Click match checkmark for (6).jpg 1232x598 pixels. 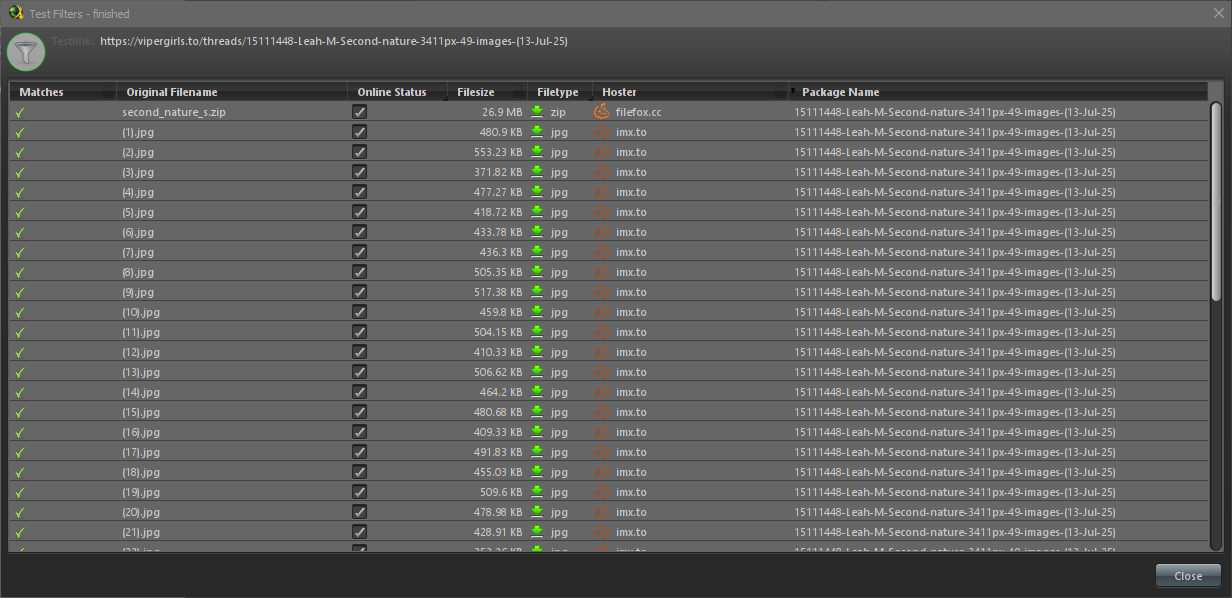tap(20, 232)
